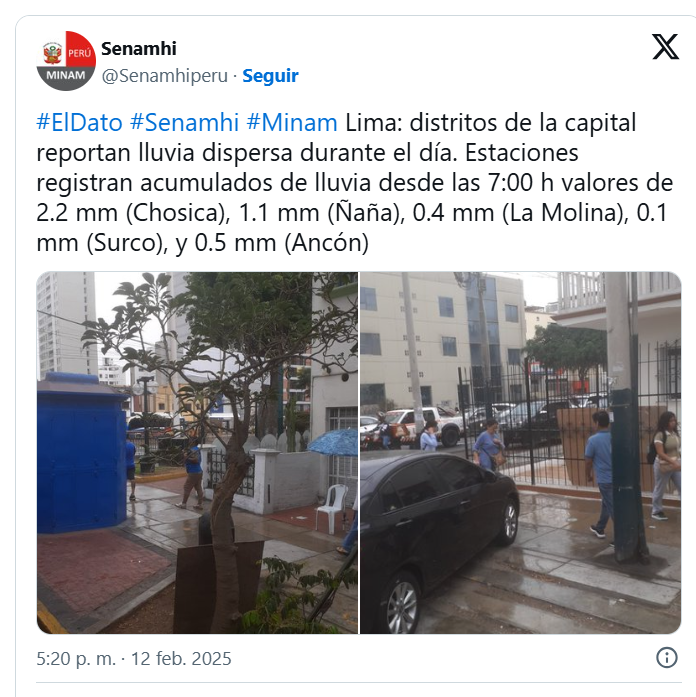
Task: Click the black sedan in right photo
Action: tap(438, 538)
